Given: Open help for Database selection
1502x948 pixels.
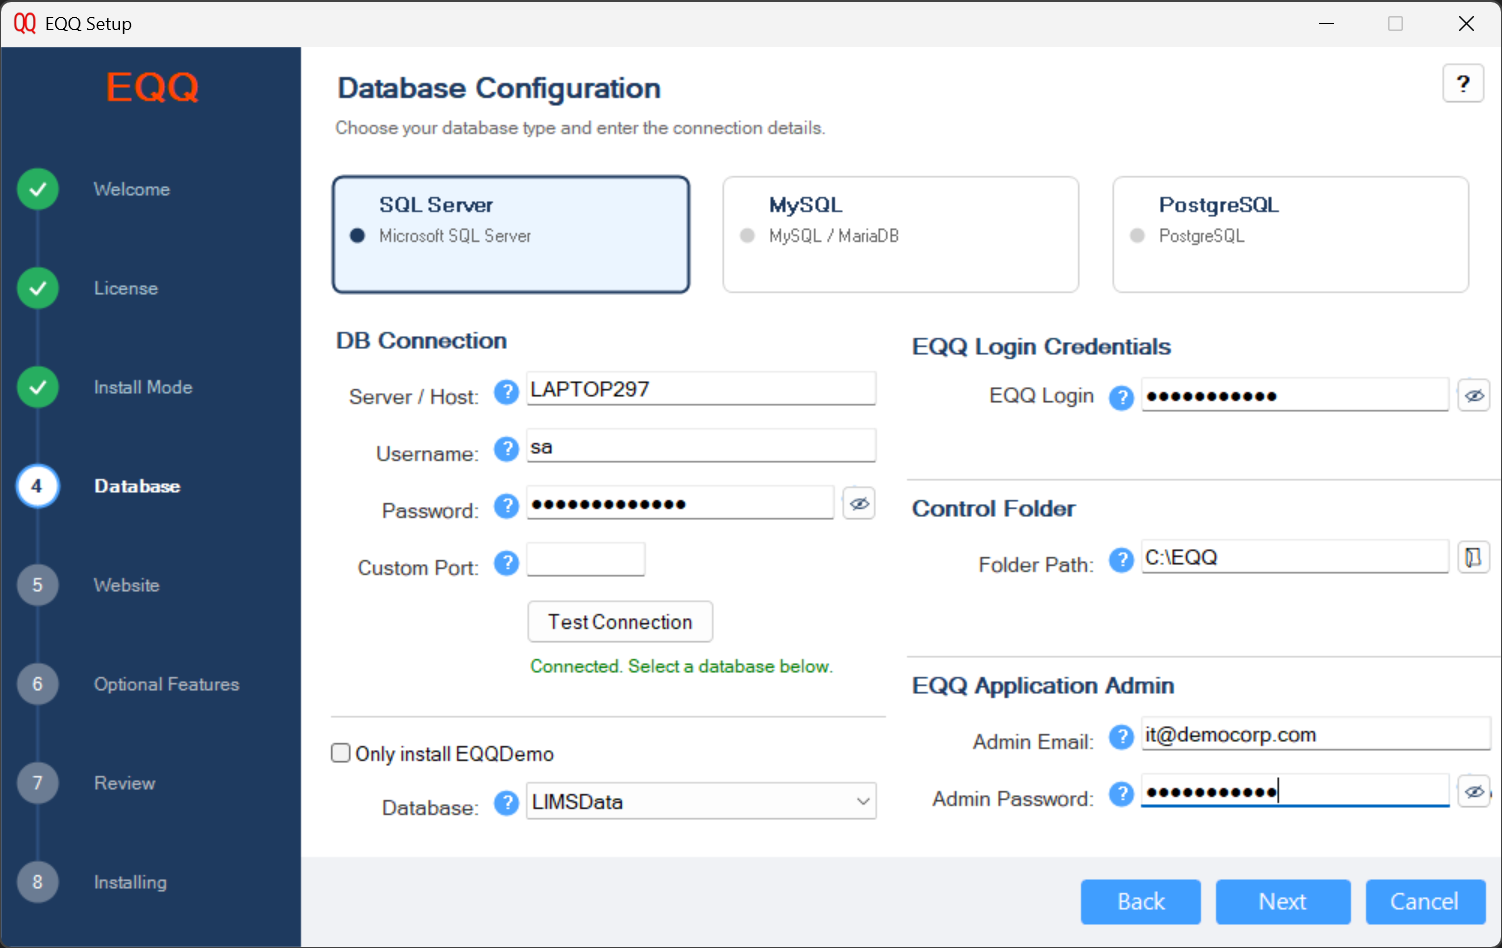Looking at the screenshot, I should 506,802.
